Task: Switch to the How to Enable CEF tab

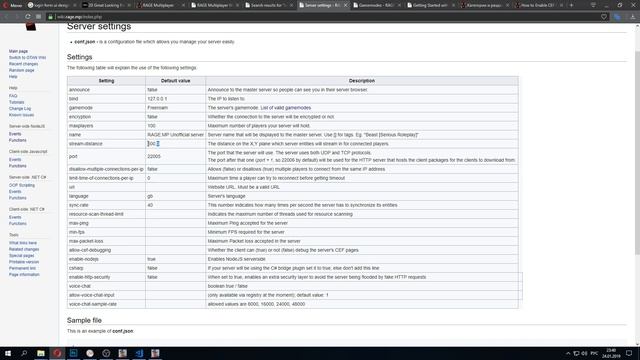Action: pyautogui.click(x=539, y=5)
